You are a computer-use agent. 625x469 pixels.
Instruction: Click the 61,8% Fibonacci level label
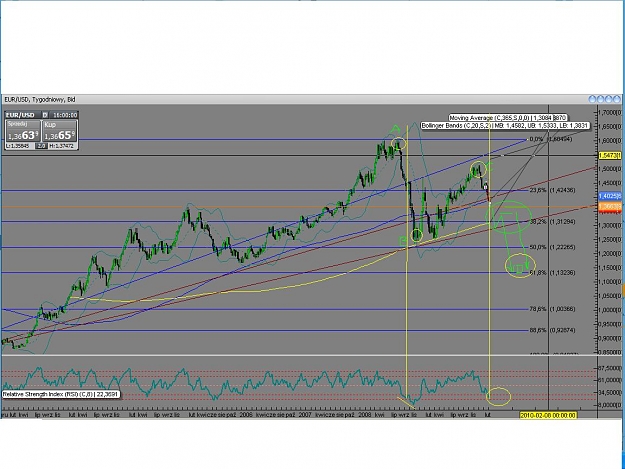[x=552, y=273]
